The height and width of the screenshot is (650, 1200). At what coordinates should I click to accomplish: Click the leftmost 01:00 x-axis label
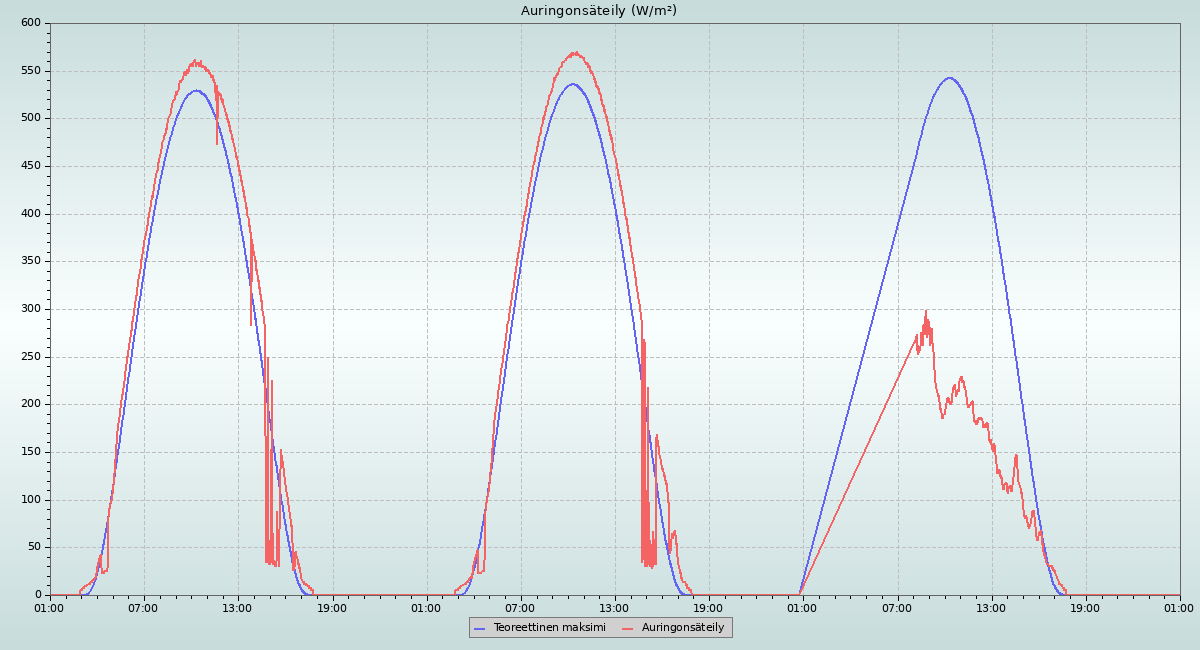[x=50, y=608]
